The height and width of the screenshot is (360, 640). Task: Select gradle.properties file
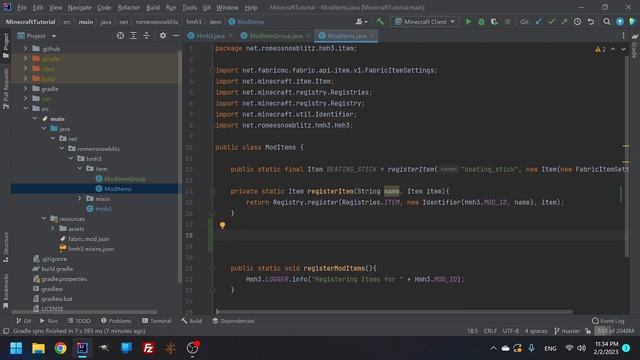tap(64, 279)
